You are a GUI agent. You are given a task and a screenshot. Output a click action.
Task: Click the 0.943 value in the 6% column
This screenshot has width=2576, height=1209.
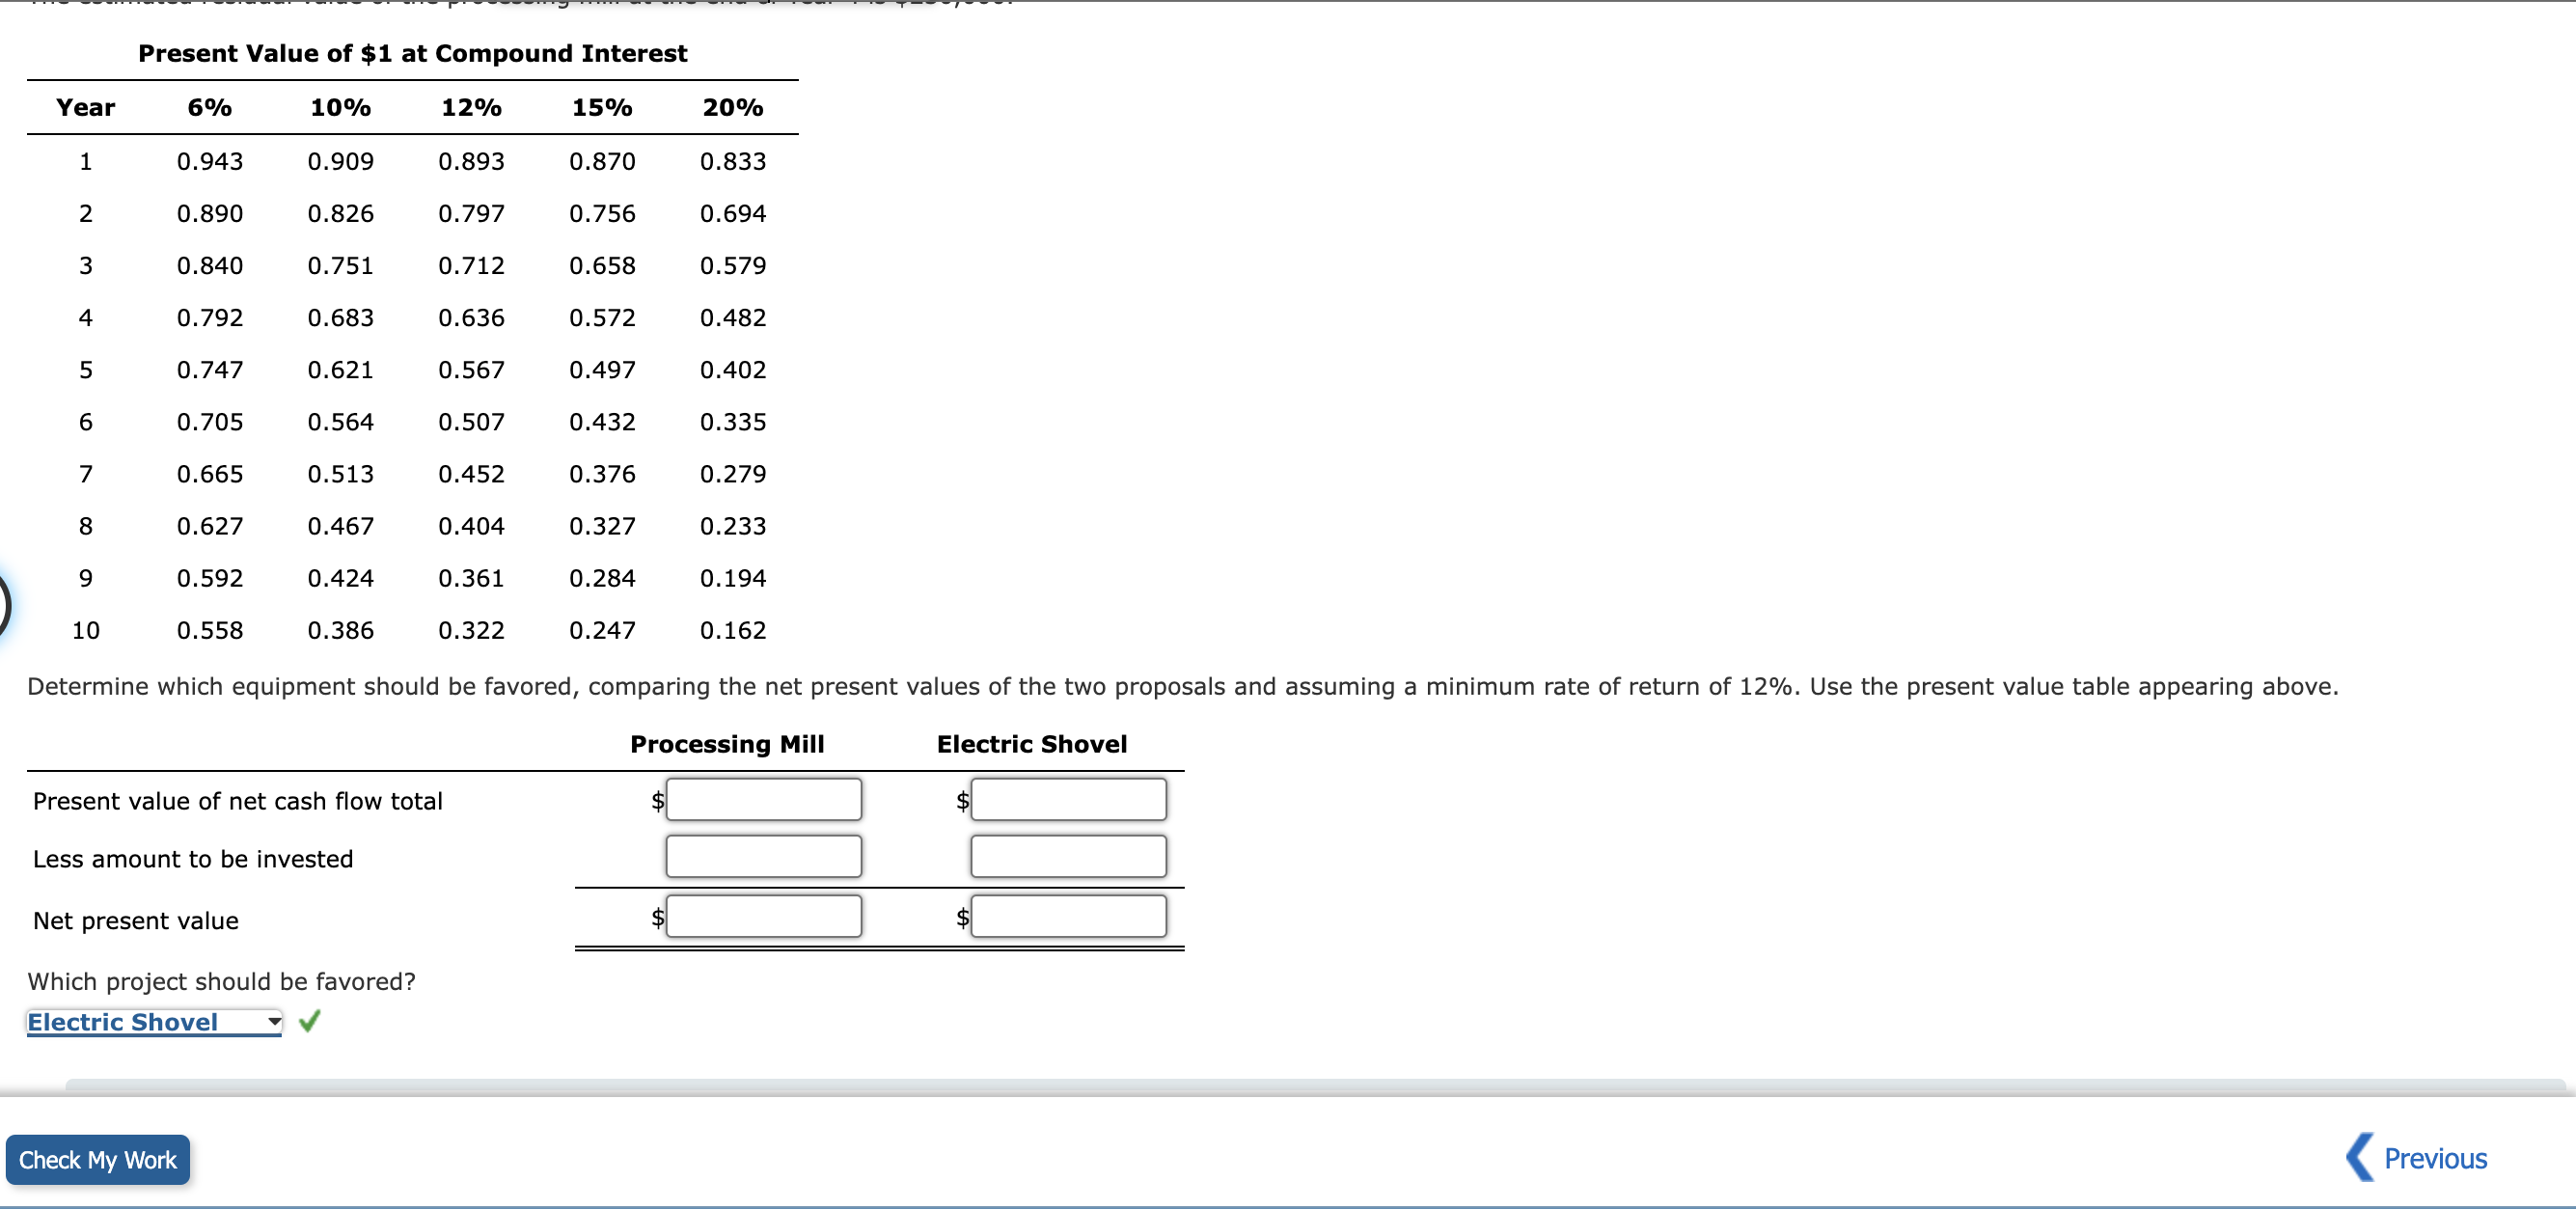[x=210, y=161]
